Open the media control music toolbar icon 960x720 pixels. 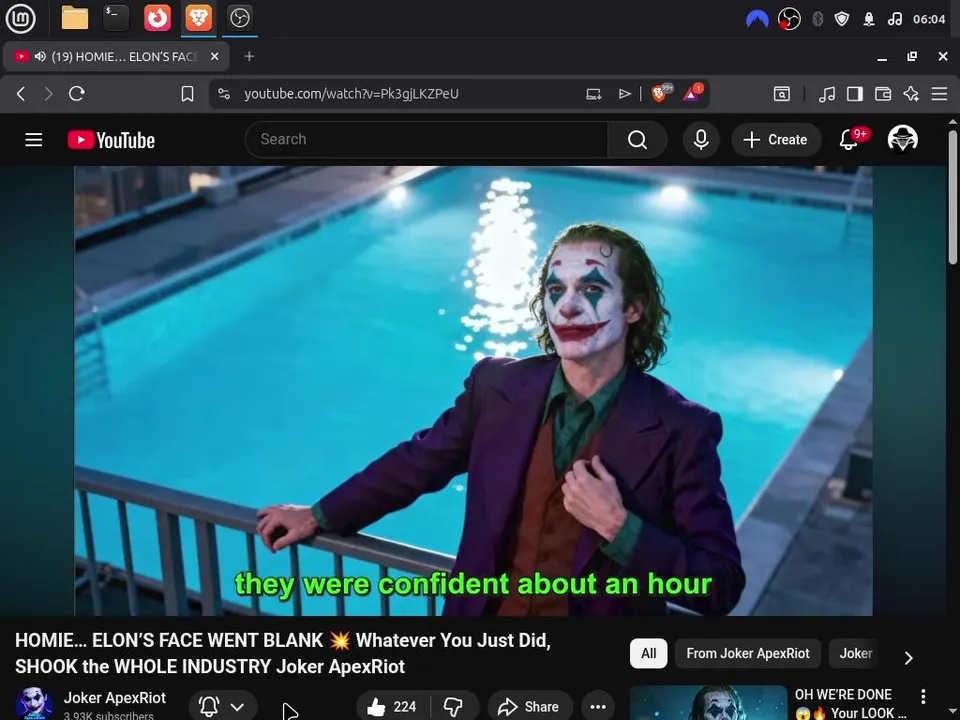click(827, 94)
